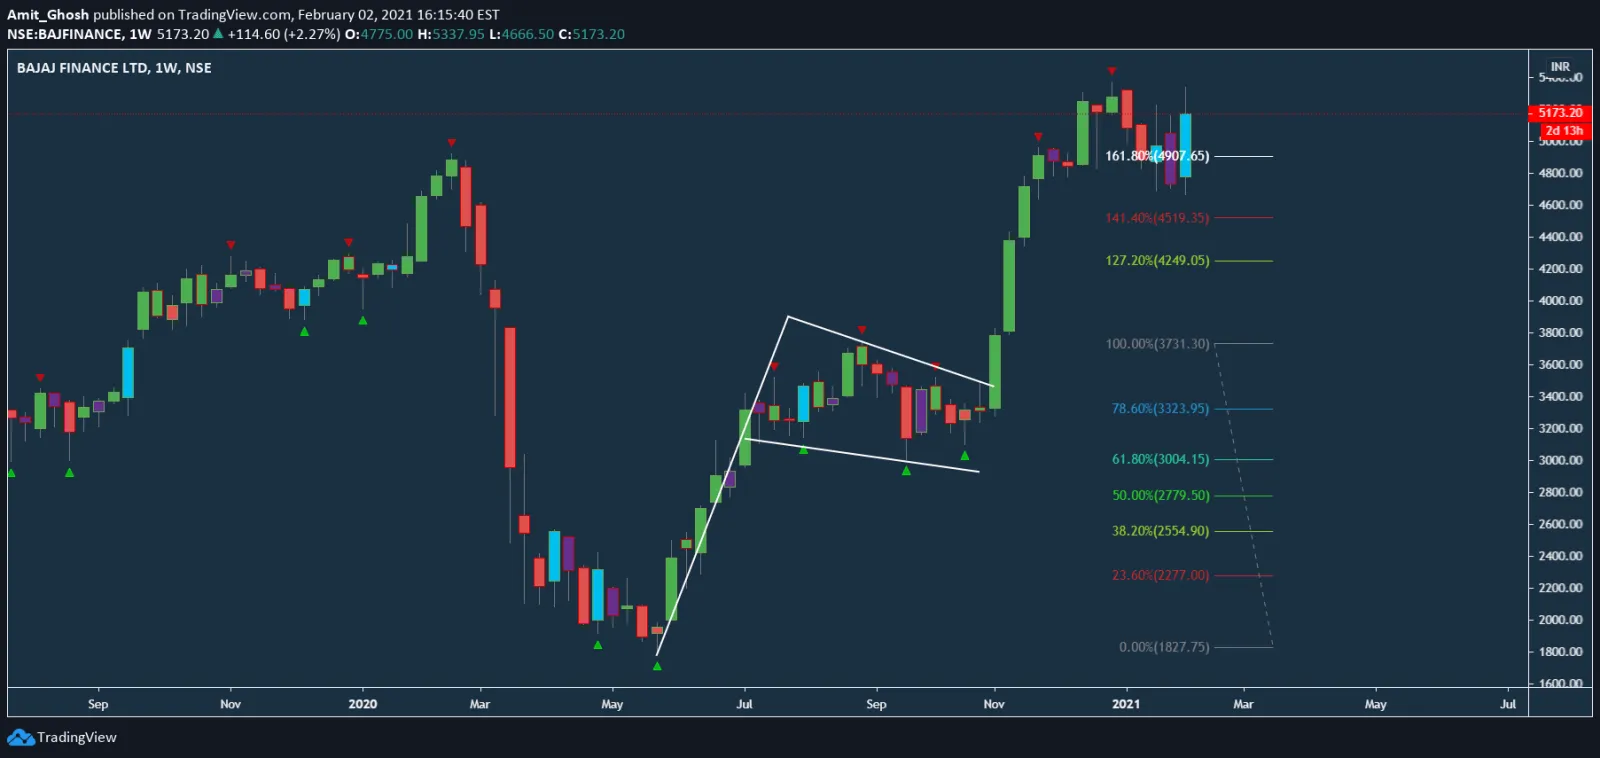Screen dimensions: 1600x758
Task: Click the 2020 label on the time axis
Action: tap(362, 704)
